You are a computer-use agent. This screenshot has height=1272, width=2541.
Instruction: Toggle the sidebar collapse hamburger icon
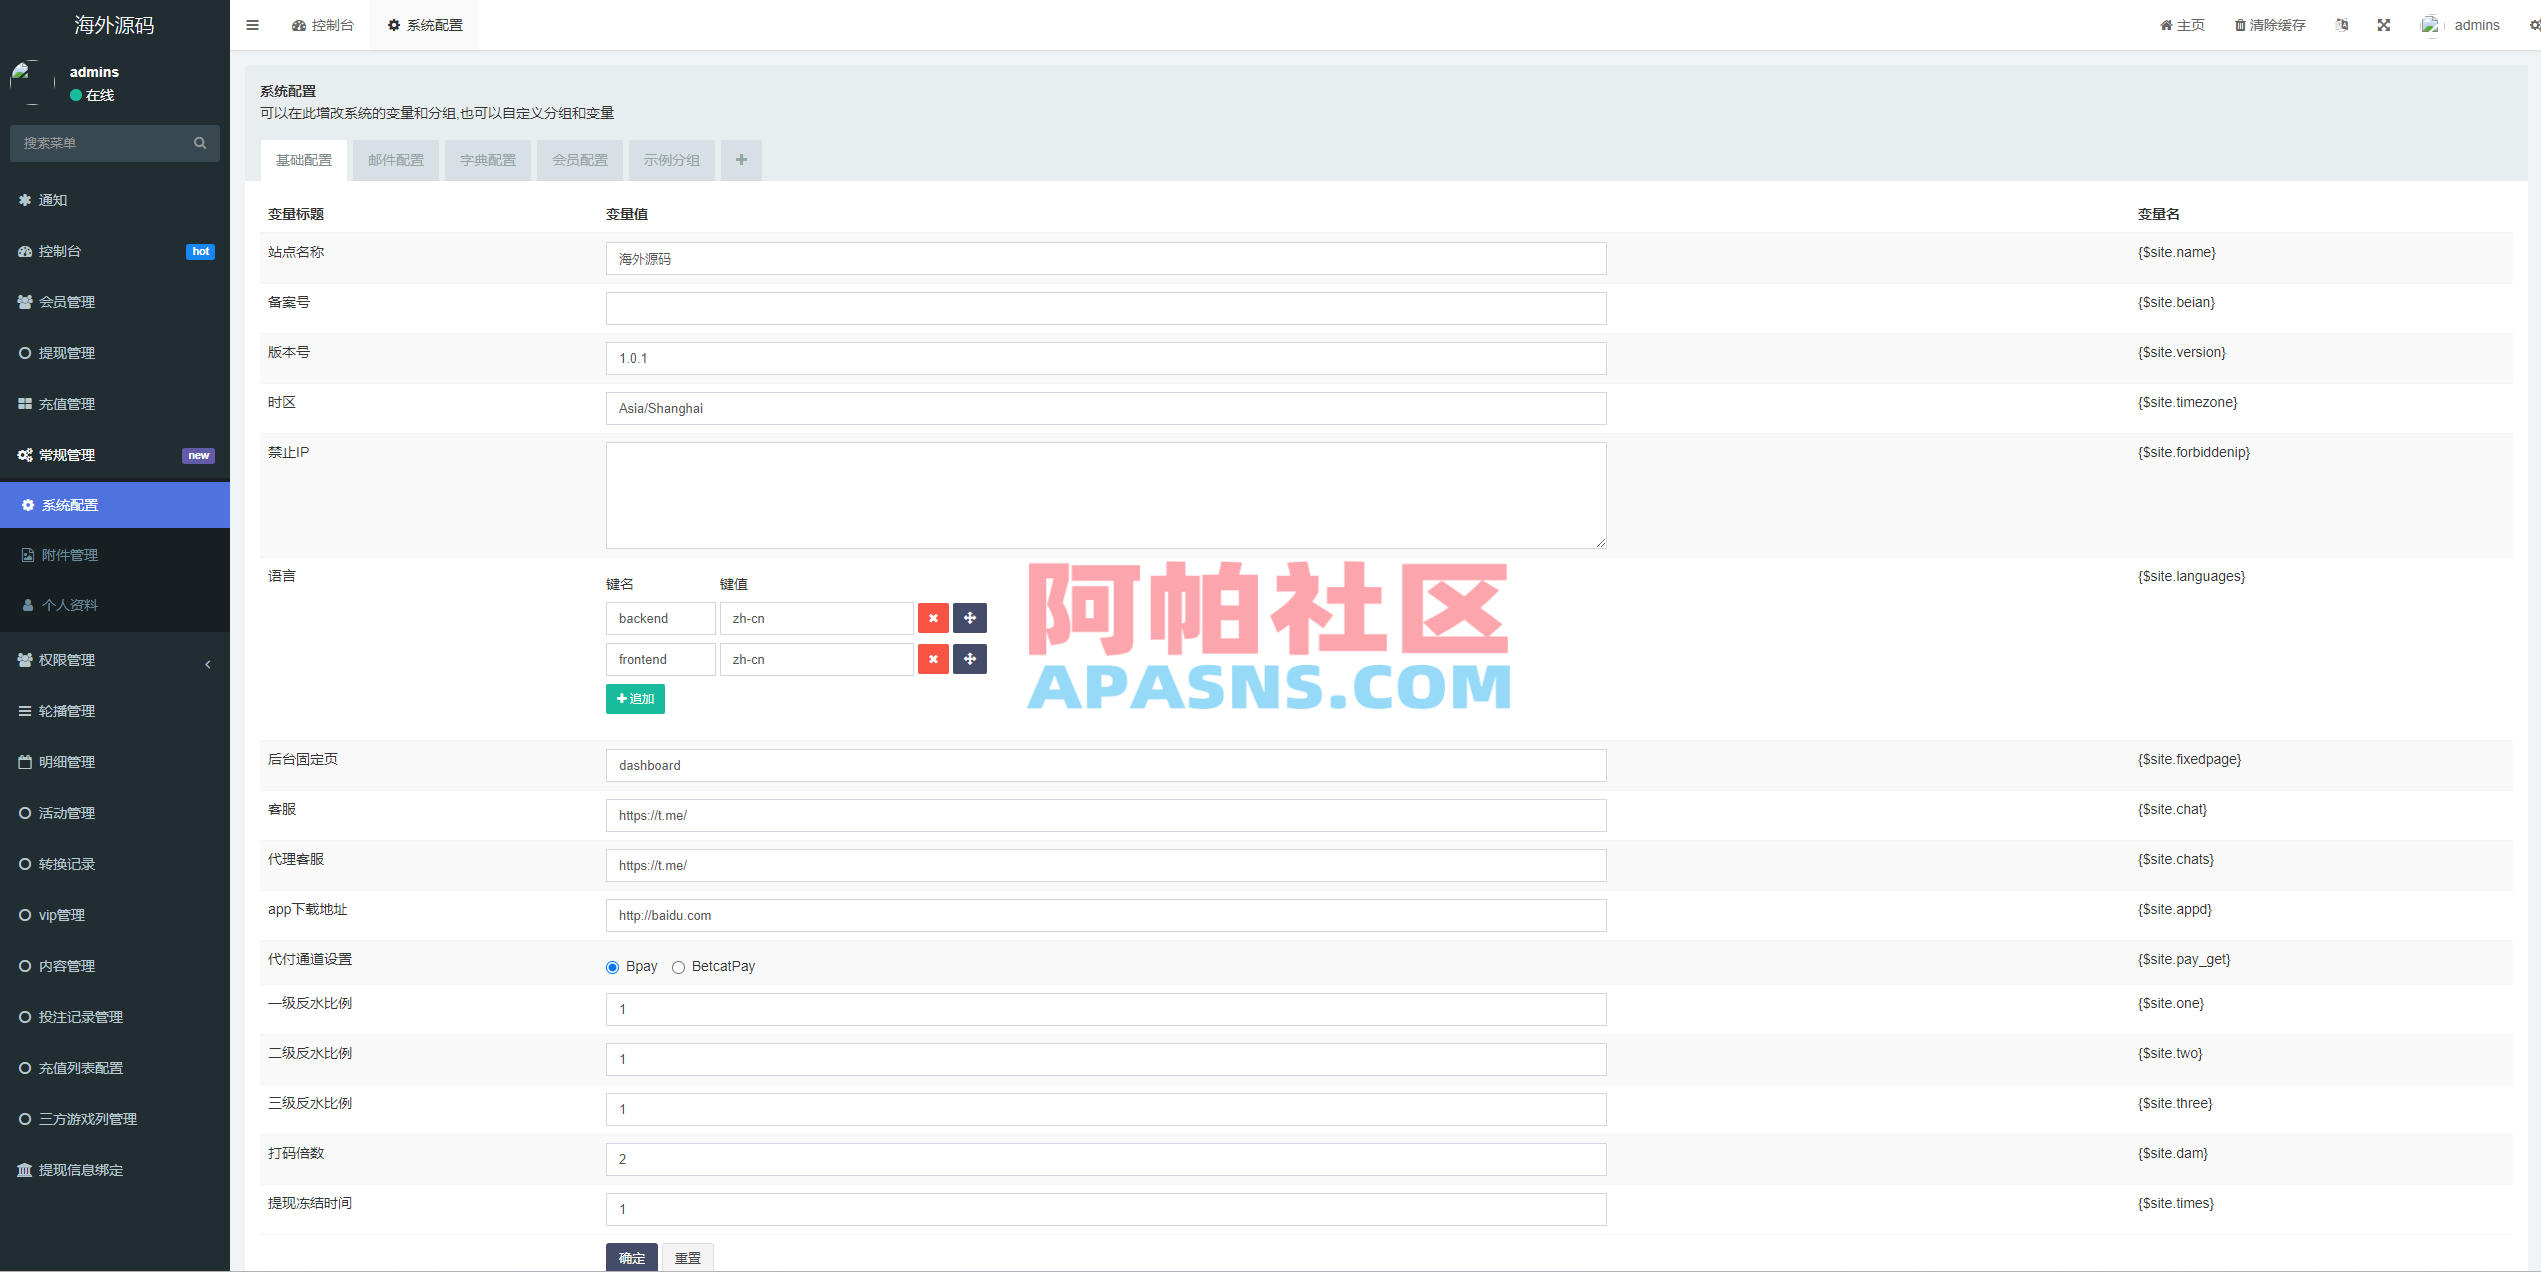click(x=252, y=24)
